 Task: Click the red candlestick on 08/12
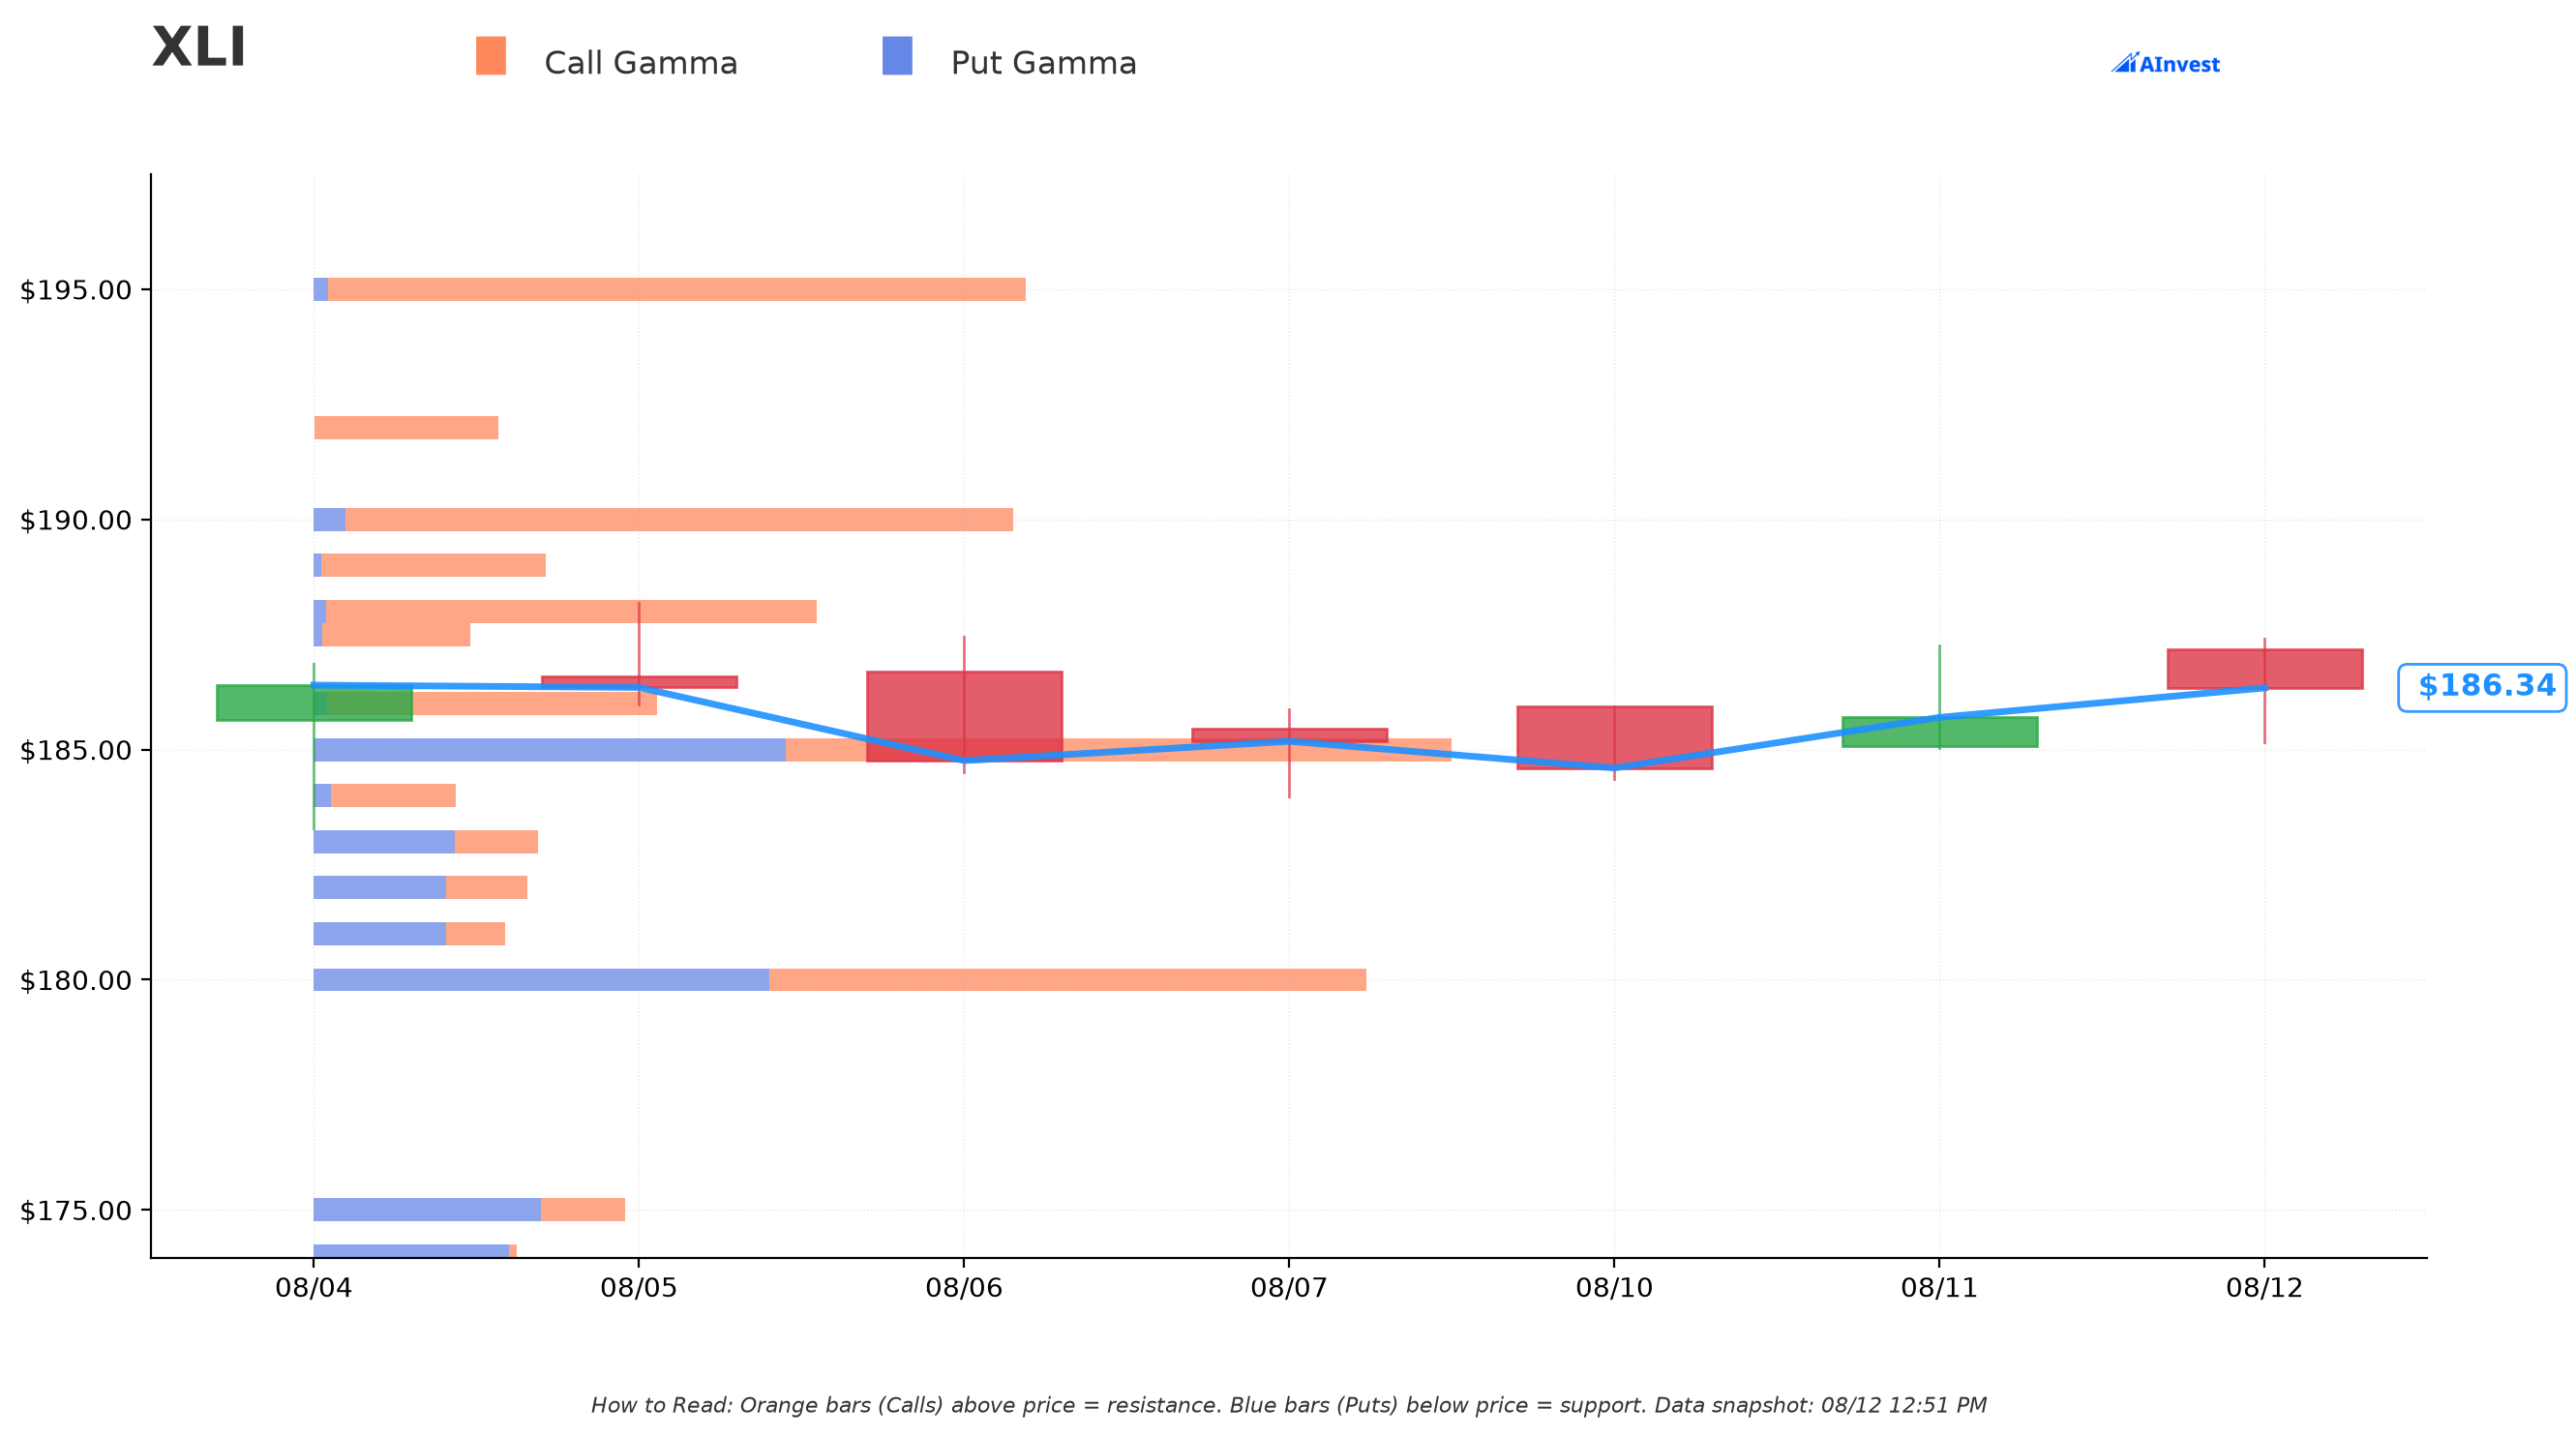point(2264,669)
